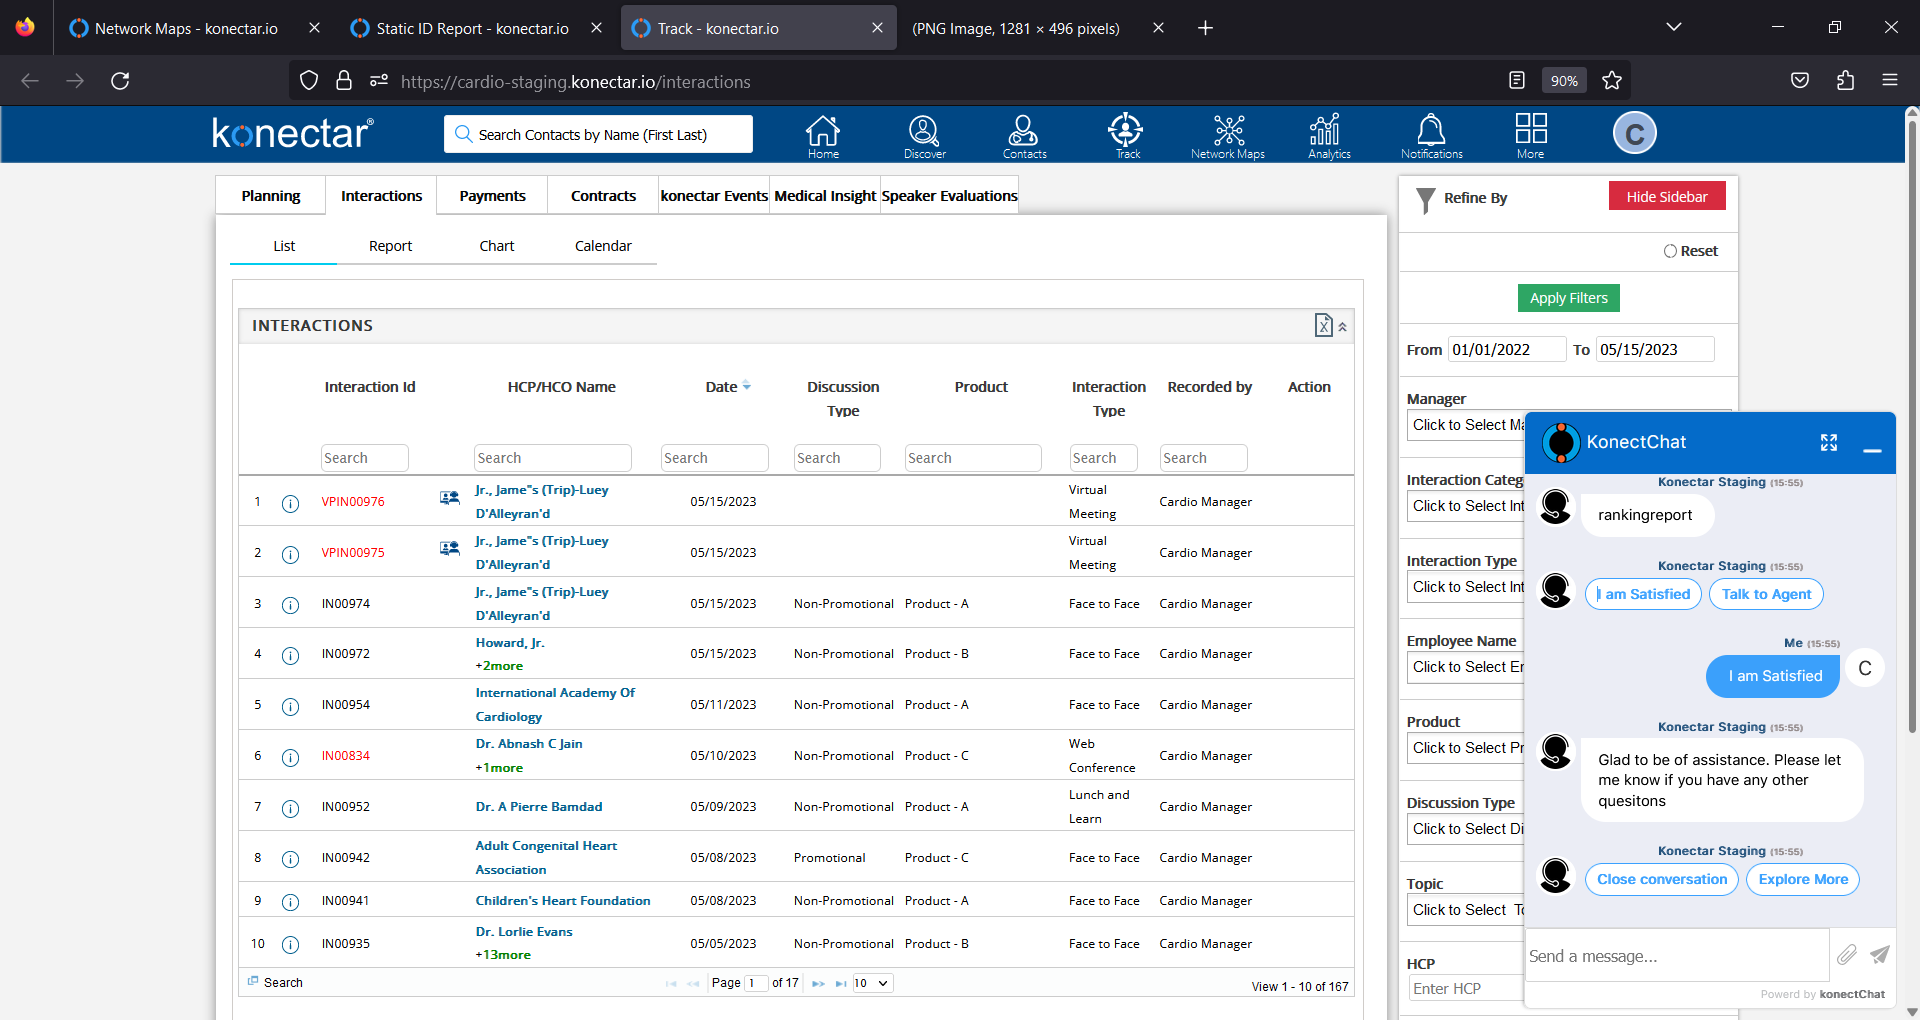Open the Discover navigation icon
This screenshot has height=1020, width=1920.
pyautogui.click(x=924, y=136)
